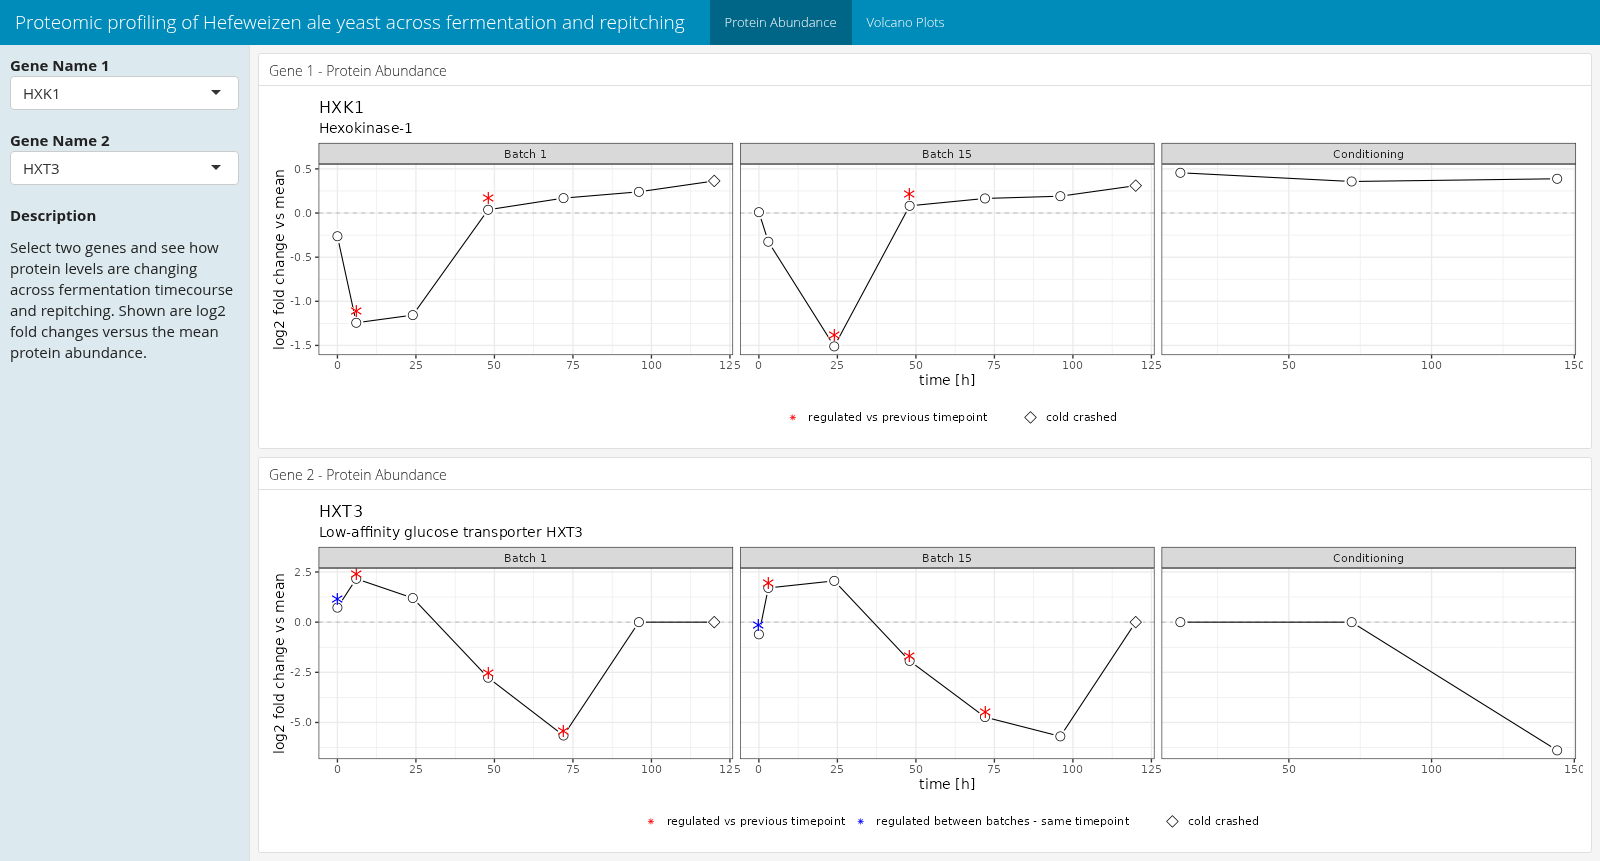The width and height of the screenshot is (1600, 861).
Task: Click the blue asterisk in HXT3 Batch 1 panel
Action: (337, 599)
